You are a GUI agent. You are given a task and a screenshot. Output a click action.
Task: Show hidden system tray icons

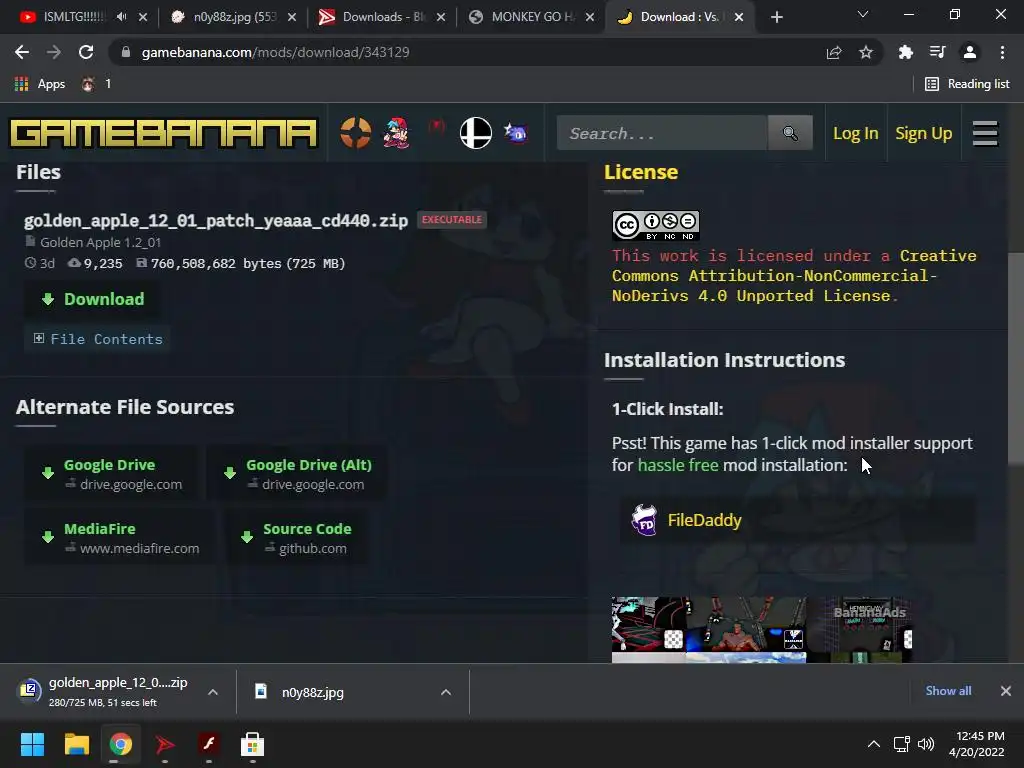click(873, 744)
